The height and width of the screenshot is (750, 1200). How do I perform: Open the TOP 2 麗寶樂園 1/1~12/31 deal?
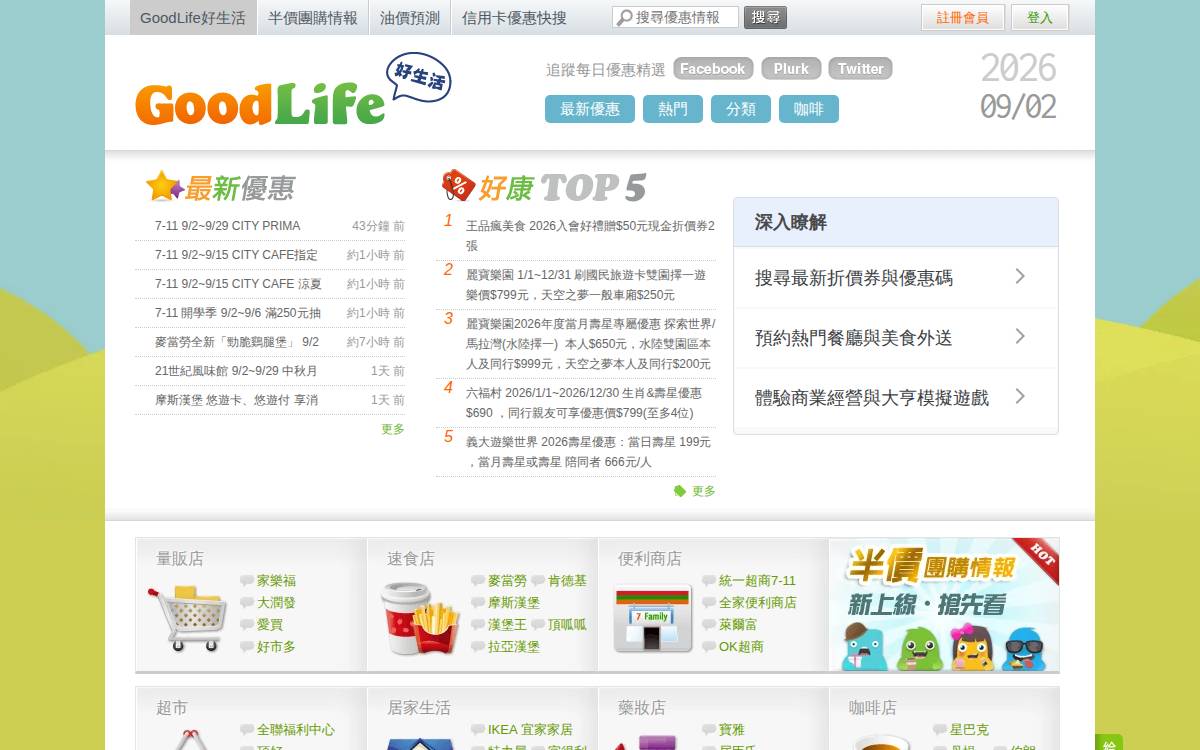(586, 285)
